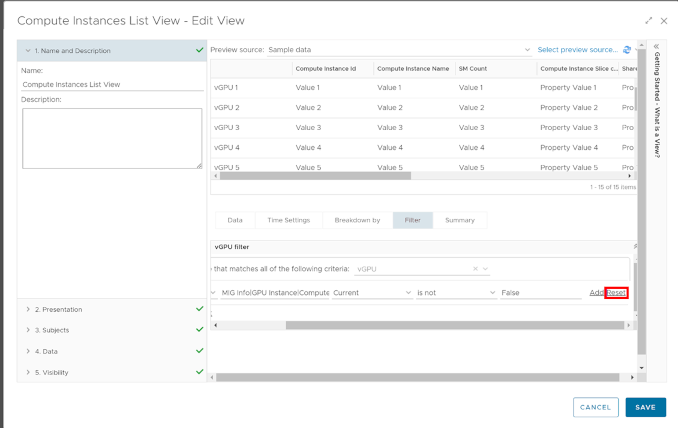Click the refresh preview source icon
Screen dimensions: 678x428
[x=627, y=49]
